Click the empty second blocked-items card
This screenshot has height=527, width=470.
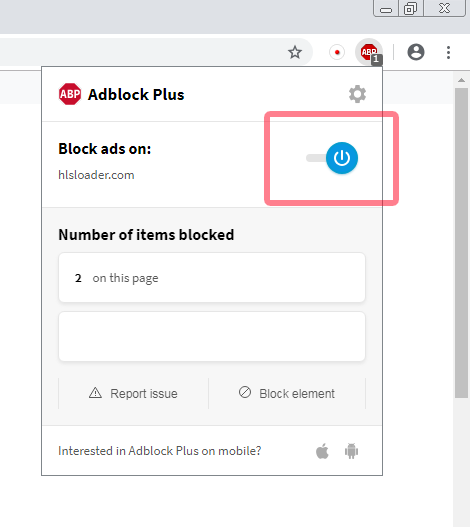pyautogui.click(x=212, y=337)
